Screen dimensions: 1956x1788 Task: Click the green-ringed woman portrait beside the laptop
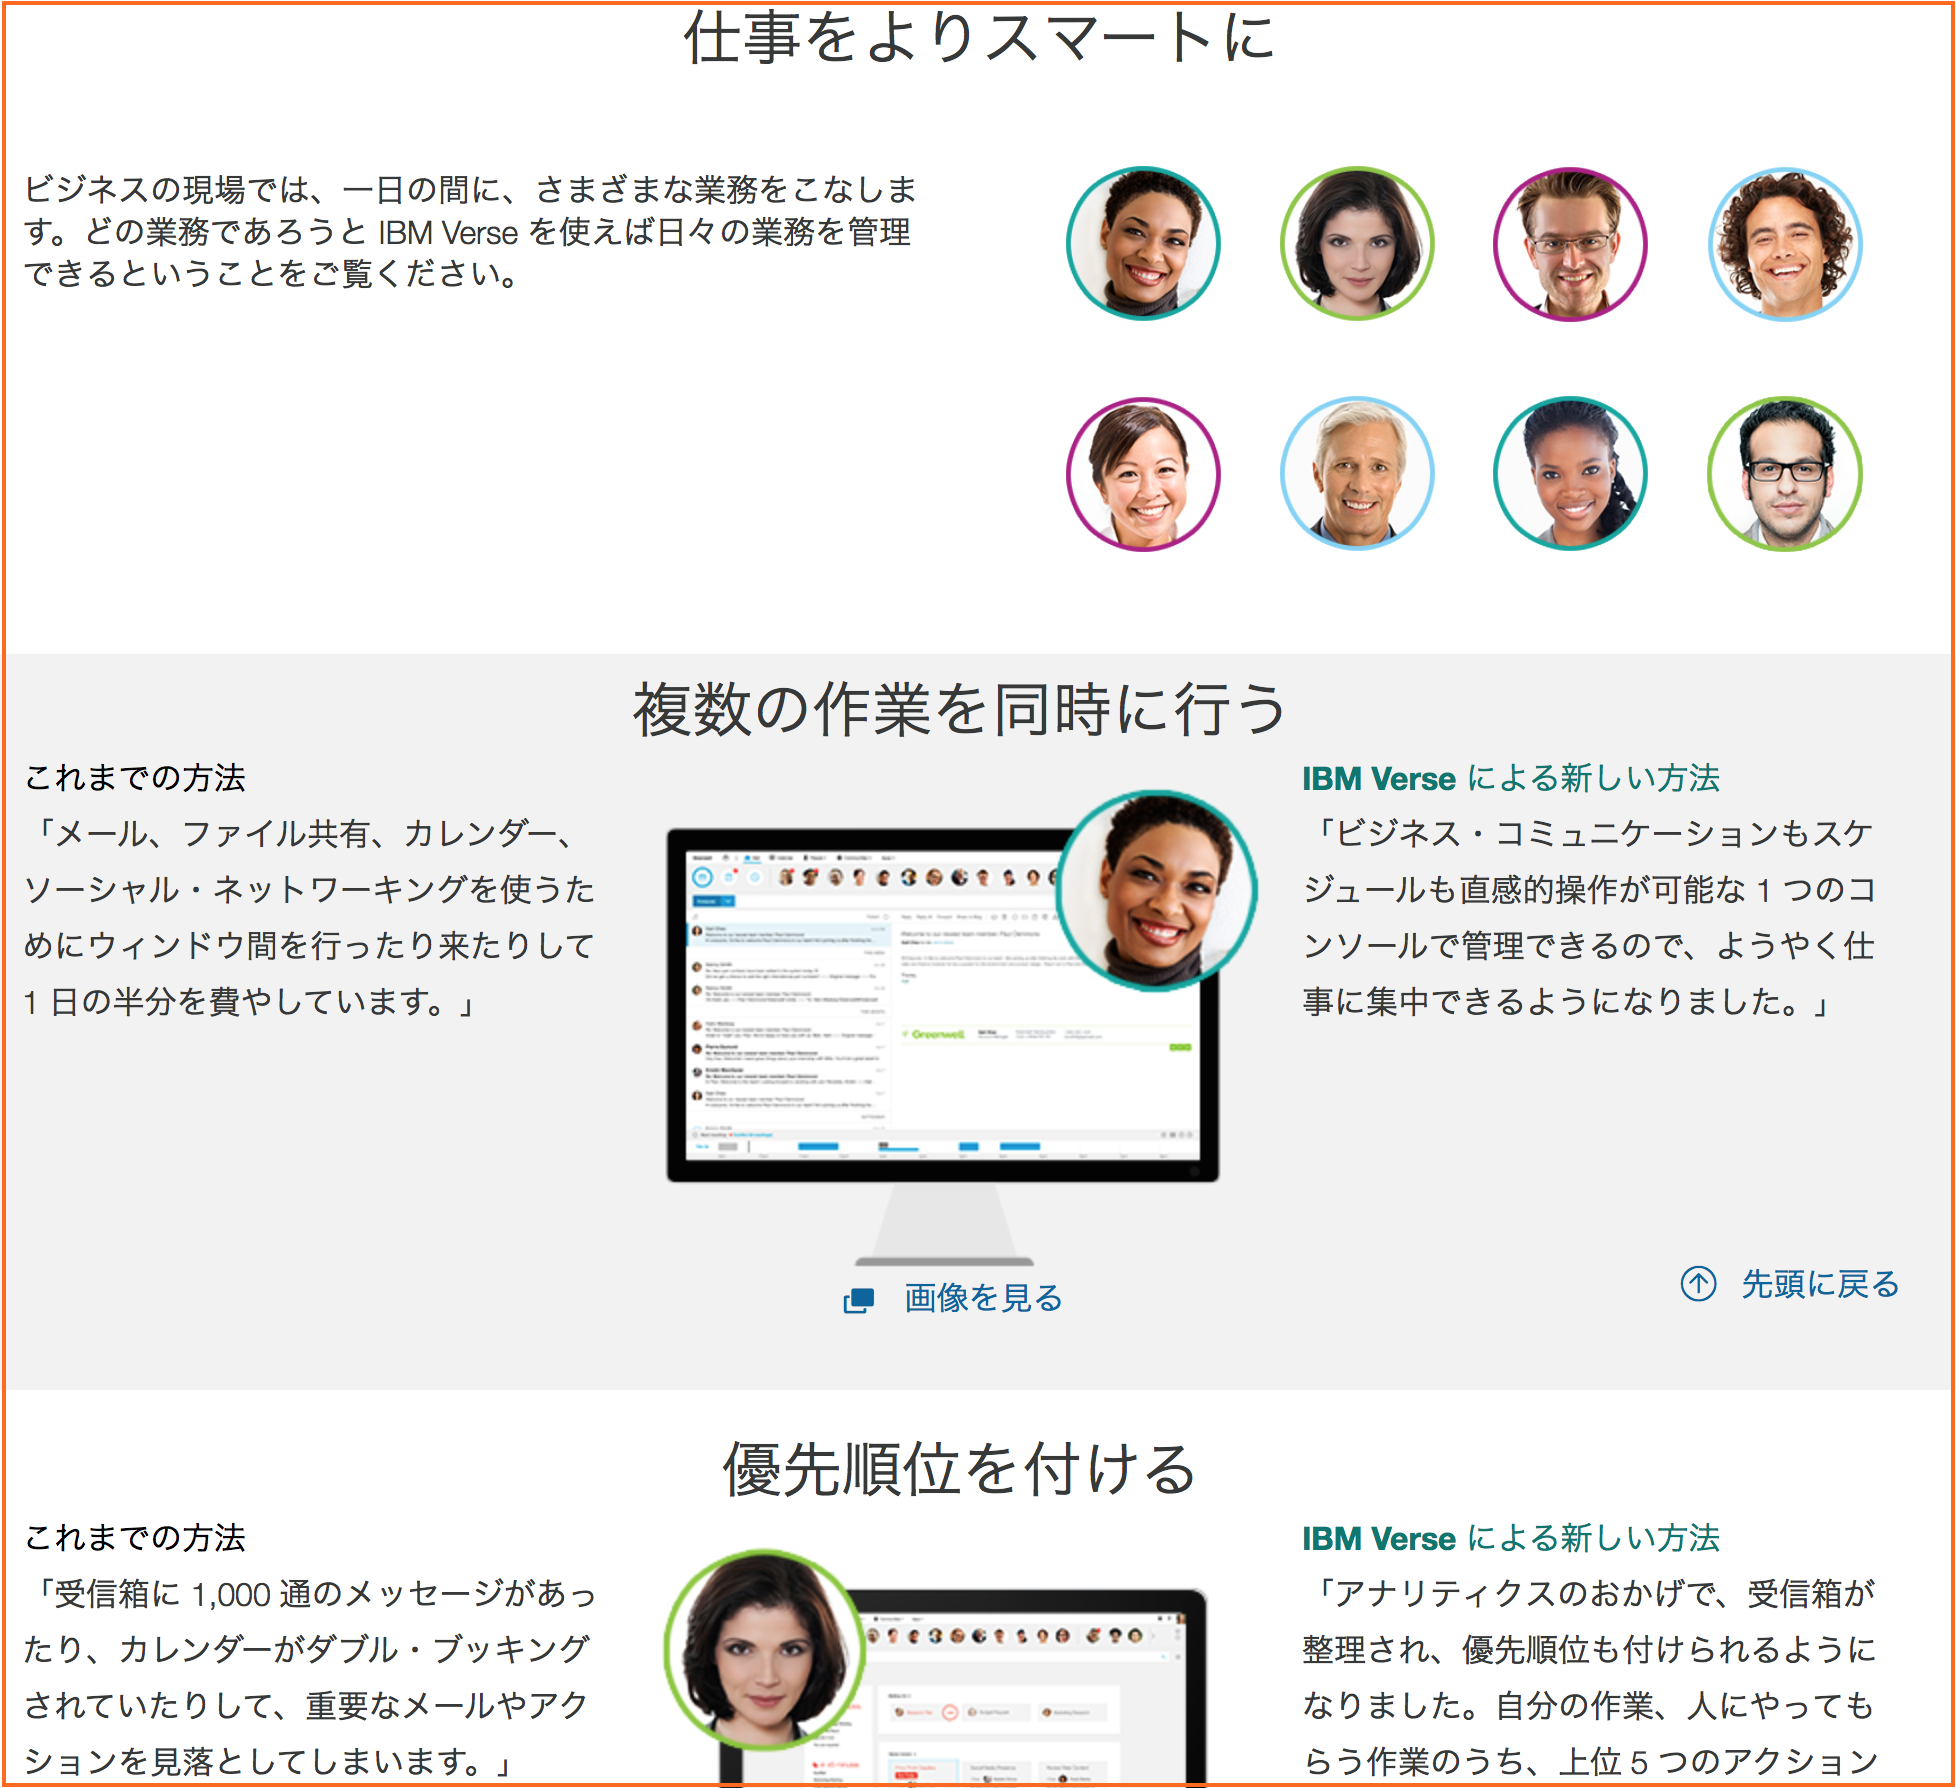(765, 1651)
